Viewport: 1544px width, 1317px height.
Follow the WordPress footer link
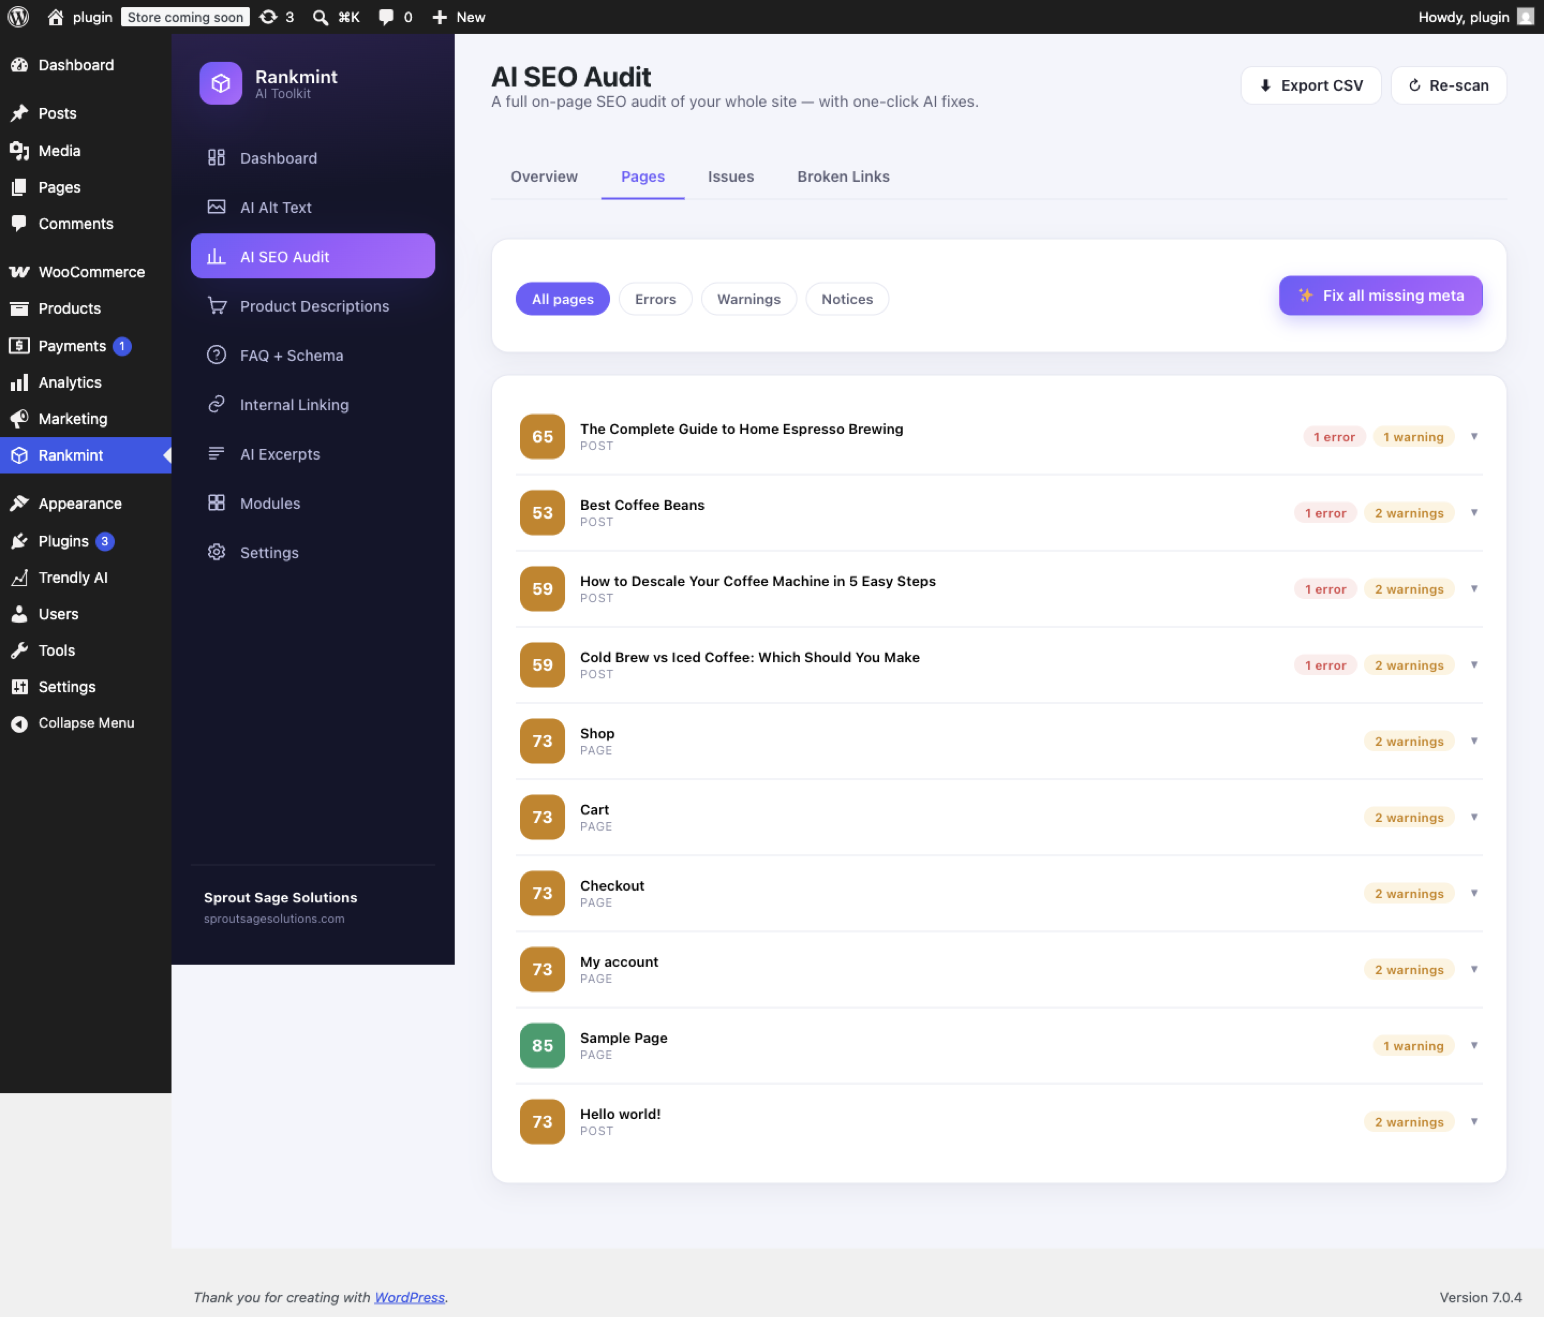(410, 1297)
